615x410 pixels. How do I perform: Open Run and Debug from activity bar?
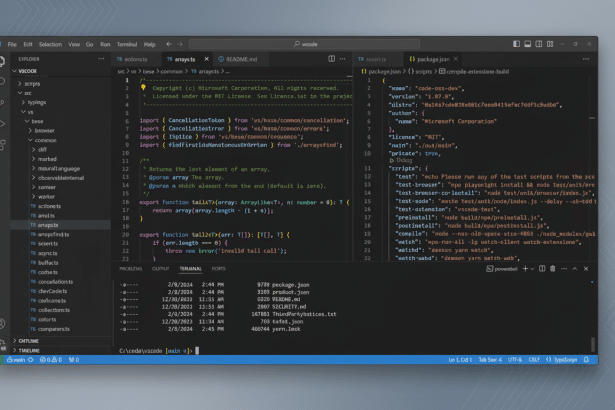click(x=2, y=124)
